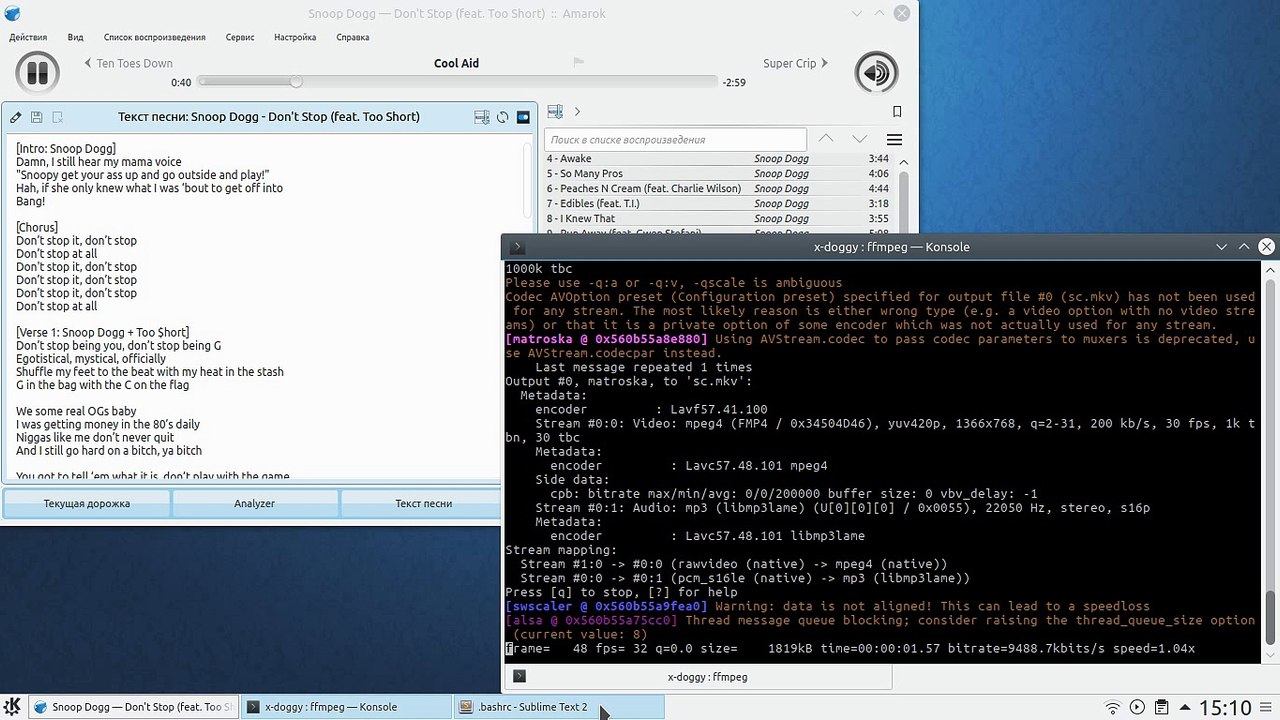
Task: Click the slider handle on the progress bar
Action: coord(296,82)
